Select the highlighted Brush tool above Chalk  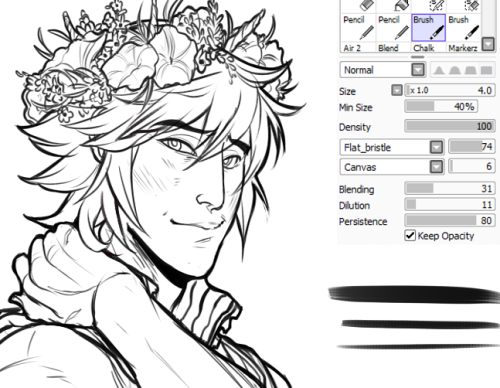tap(429, 28)
